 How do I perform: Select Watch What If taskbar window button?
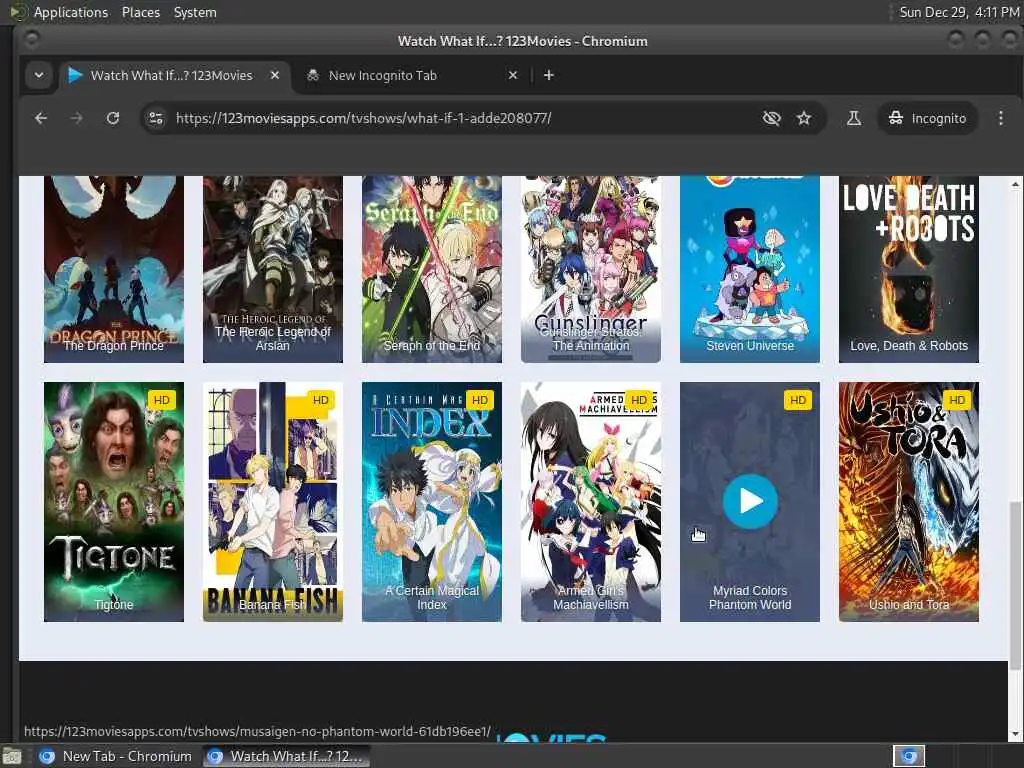(x=285, y=756)
